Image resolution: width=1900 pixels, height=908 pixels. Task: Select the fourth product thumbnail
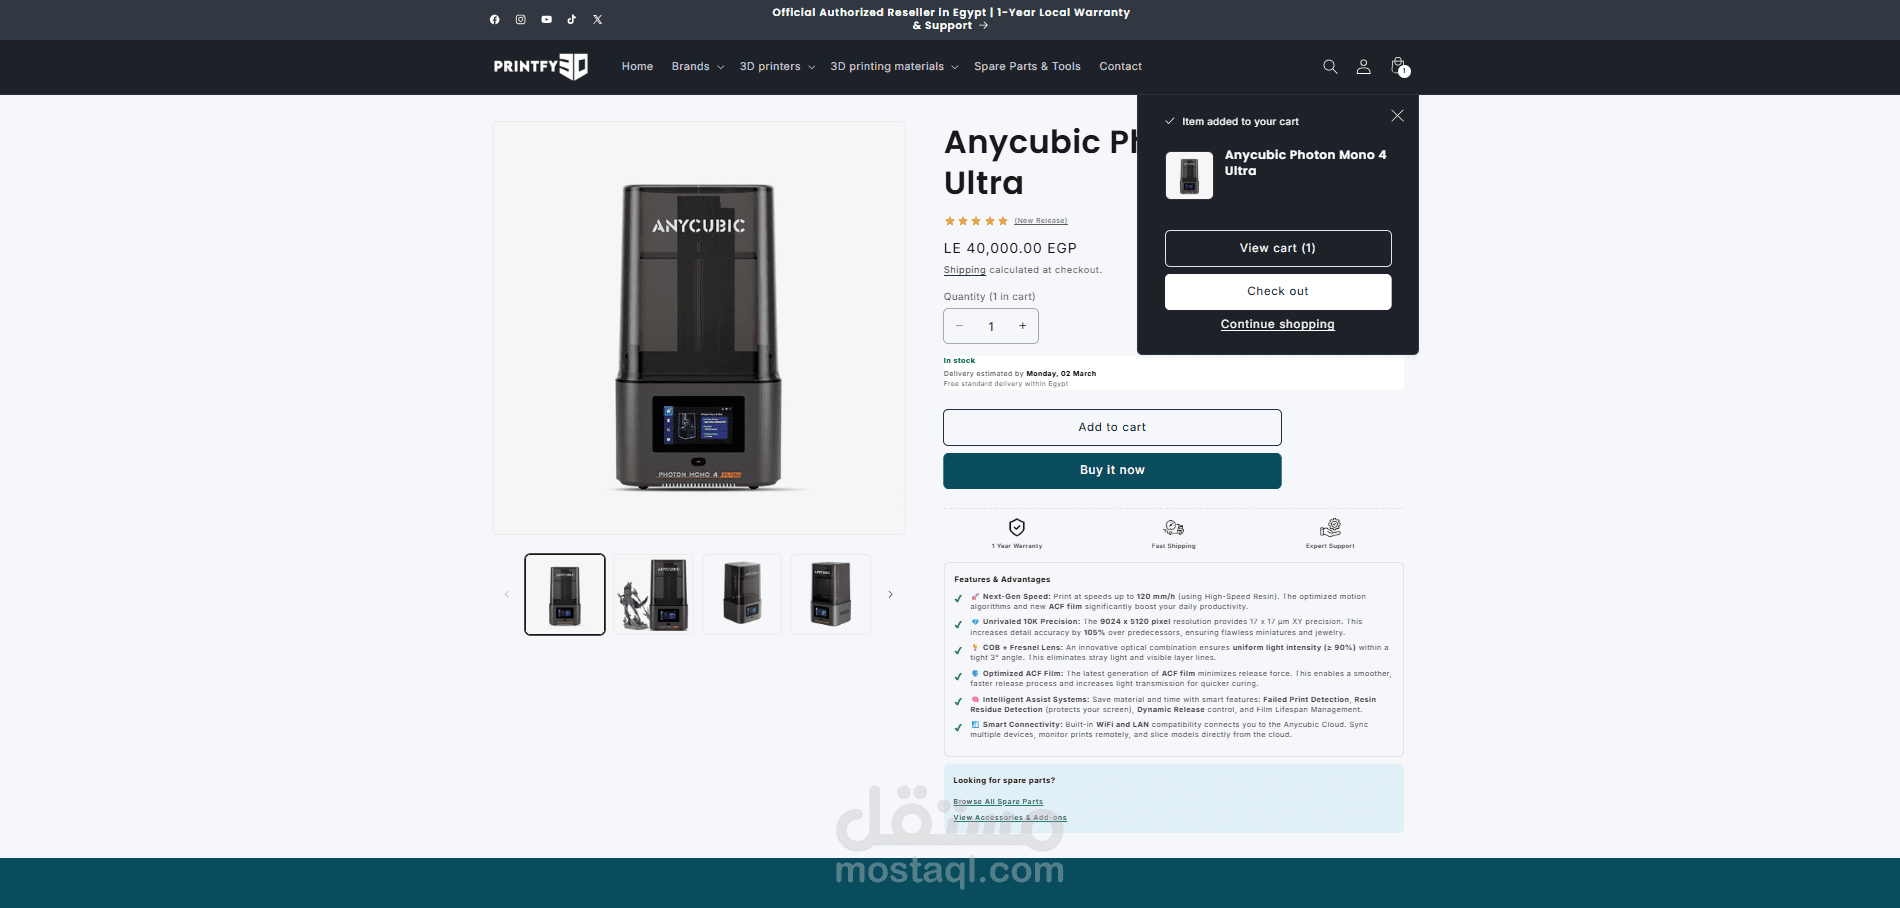click(x=830, y=594)
